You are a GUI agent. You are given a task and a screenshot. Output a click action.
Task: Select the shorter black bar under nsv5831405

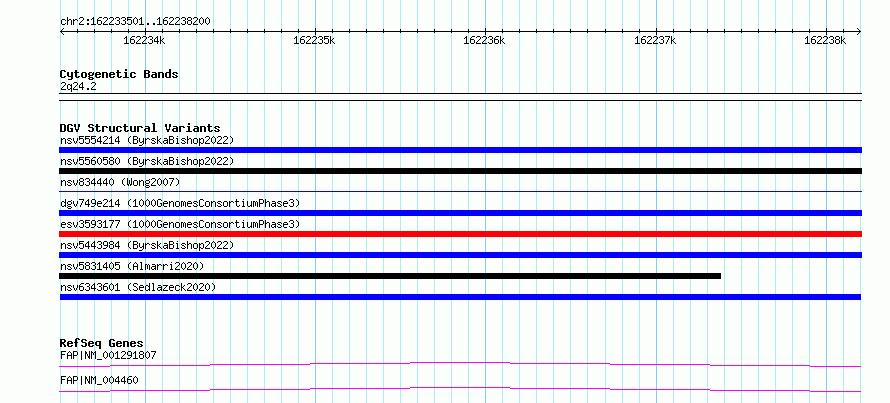click(x=390, y=276)
